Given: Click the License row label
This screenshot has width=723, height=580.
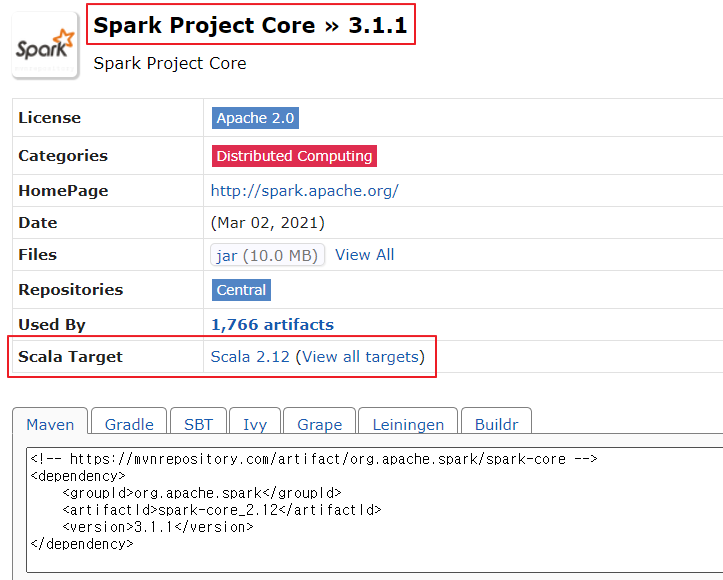Looking at the screenshot, I should (x=49, y=118).
